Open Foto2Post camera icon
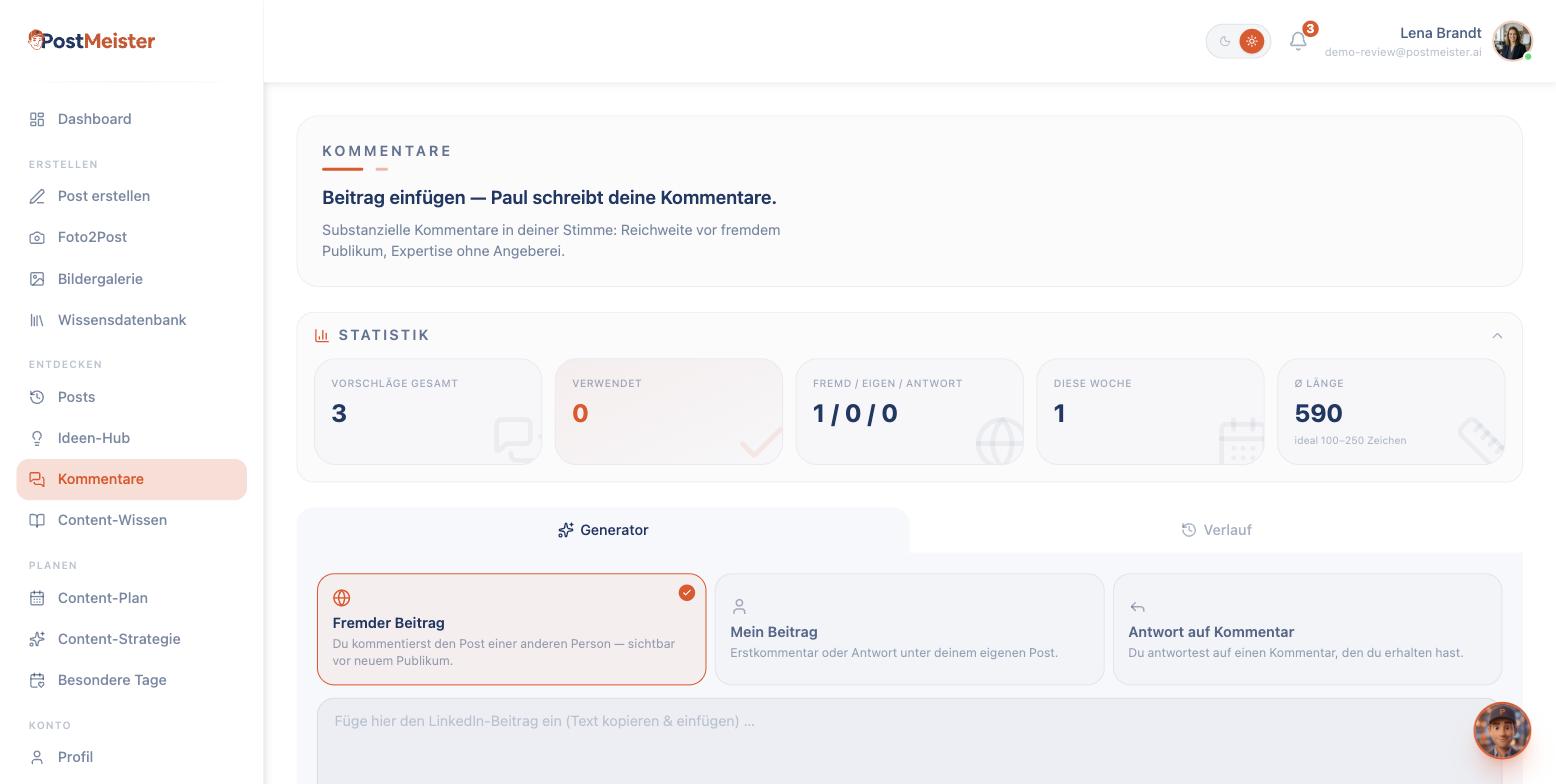The width and height of the screenshot is (1556, 784). [x=37, y=237]
